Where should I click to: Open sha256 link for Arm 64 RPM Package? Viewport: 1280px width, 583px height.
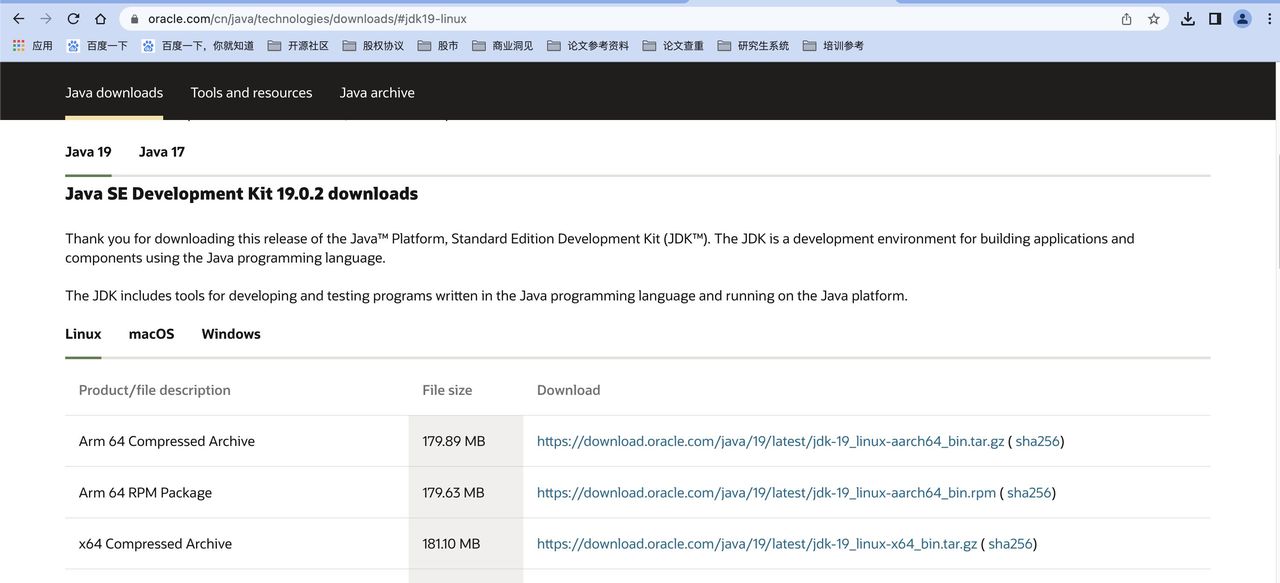tap(1029, 493)
